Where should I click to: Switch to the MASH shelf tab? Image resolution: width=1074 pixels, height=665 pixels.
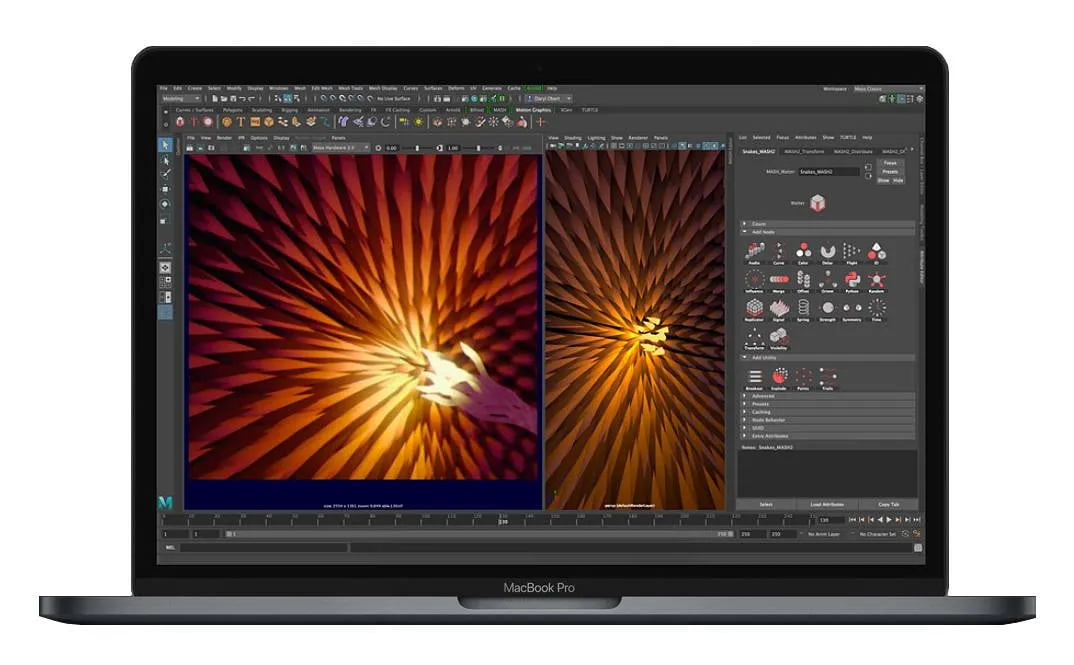point(500,110)
